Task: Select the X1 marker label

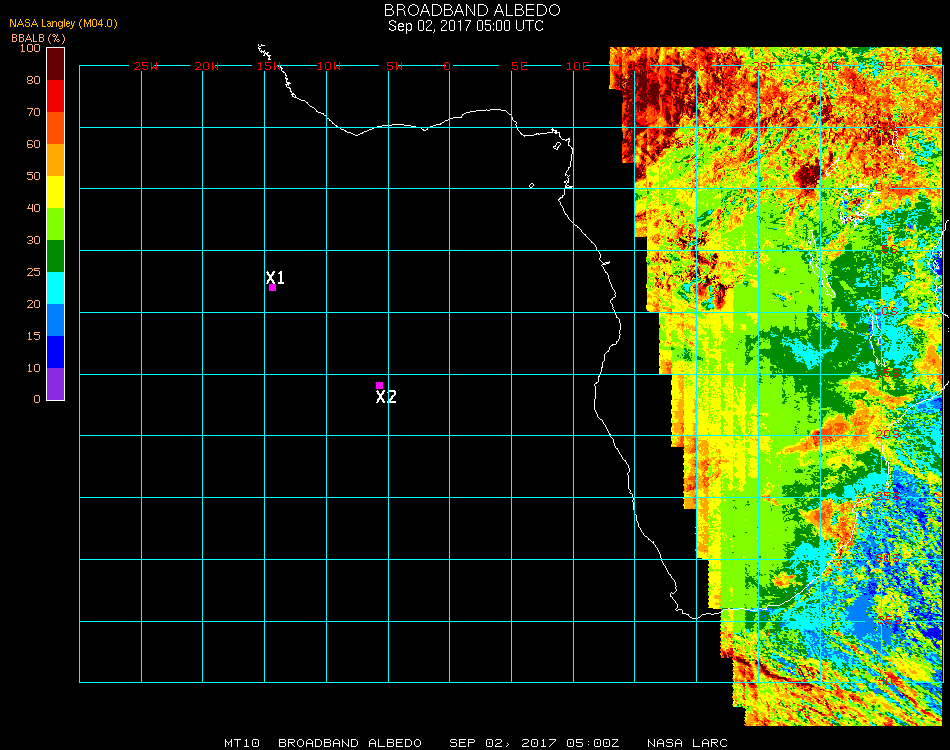Action: tap(276, 278)
